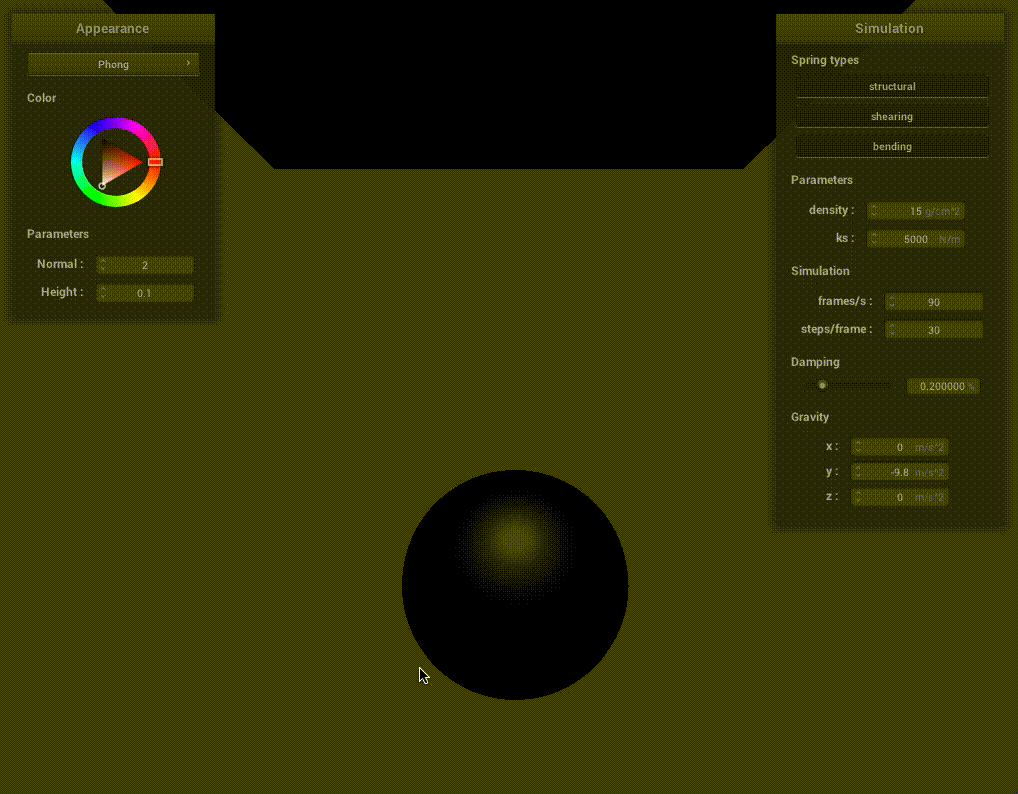Click the gravity x value field

point(900,447)
